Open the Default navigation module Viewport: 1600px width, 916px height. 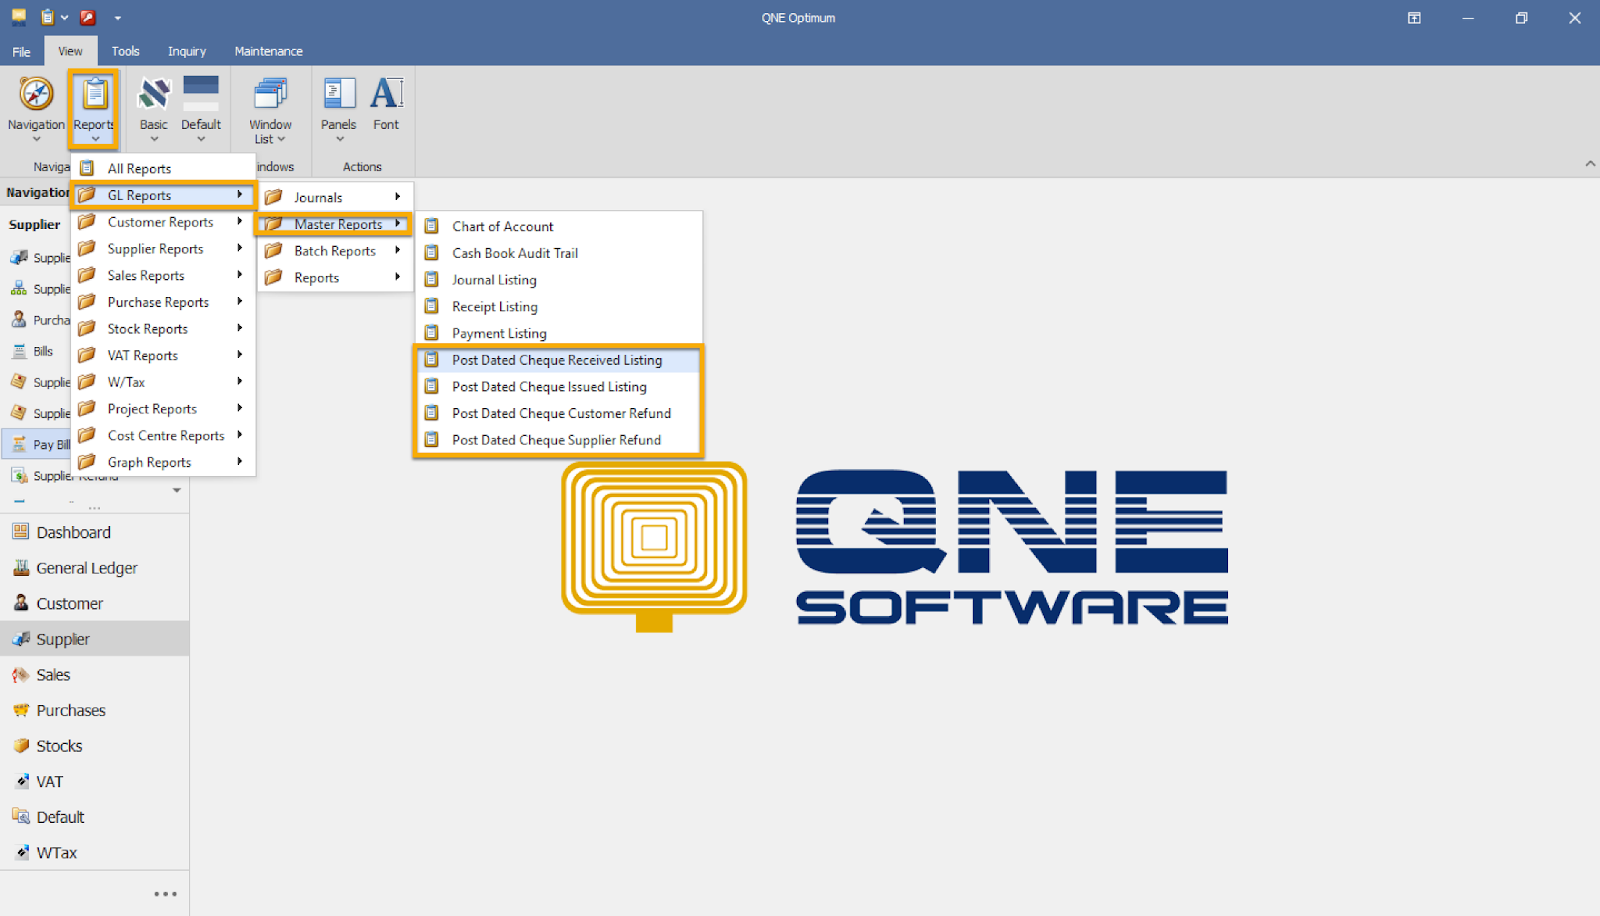pyautogui.click(x=94, y=817)
